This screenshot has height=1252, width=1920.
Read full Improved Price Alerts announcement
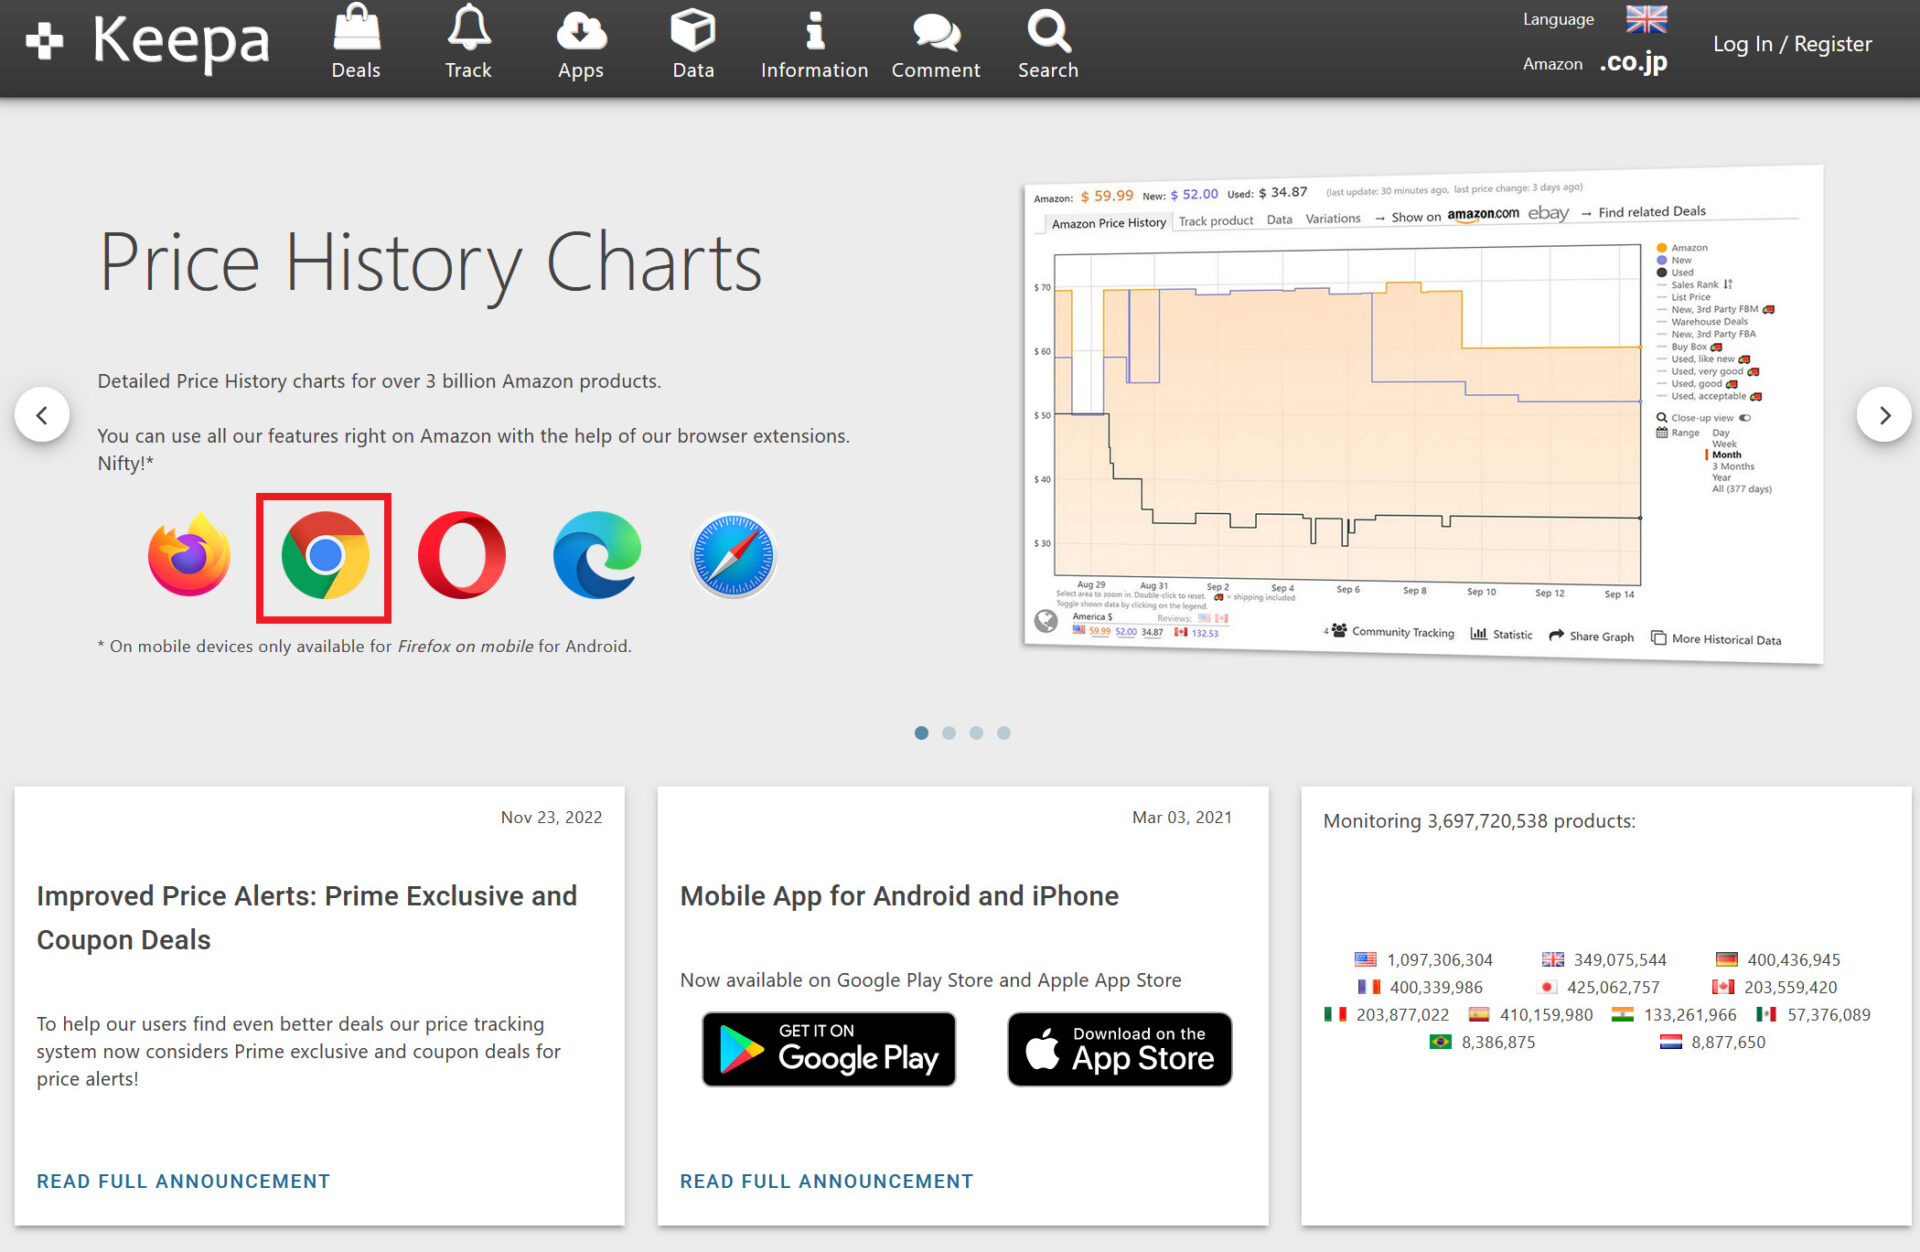pos(183,1181)
